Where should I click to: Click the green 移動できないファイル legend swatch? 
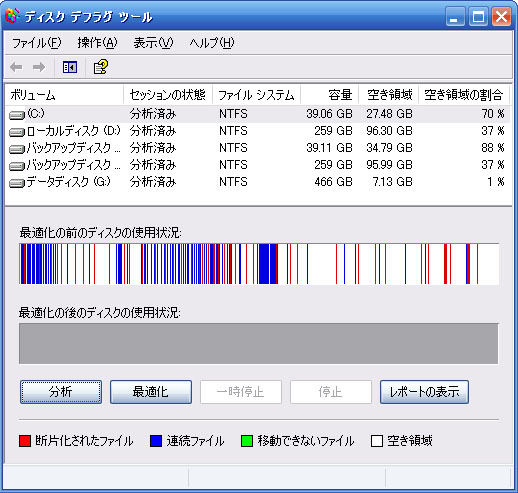[247, 441]
